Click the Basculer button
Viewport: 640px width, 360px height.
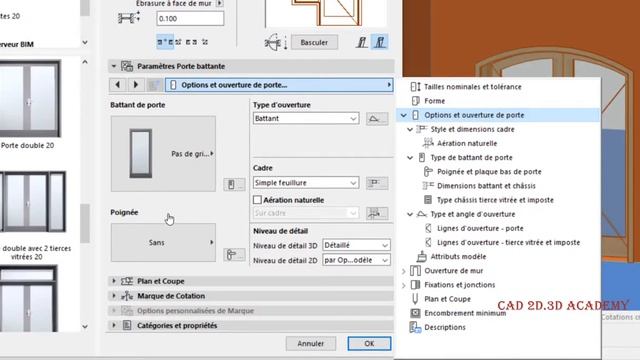314,42
